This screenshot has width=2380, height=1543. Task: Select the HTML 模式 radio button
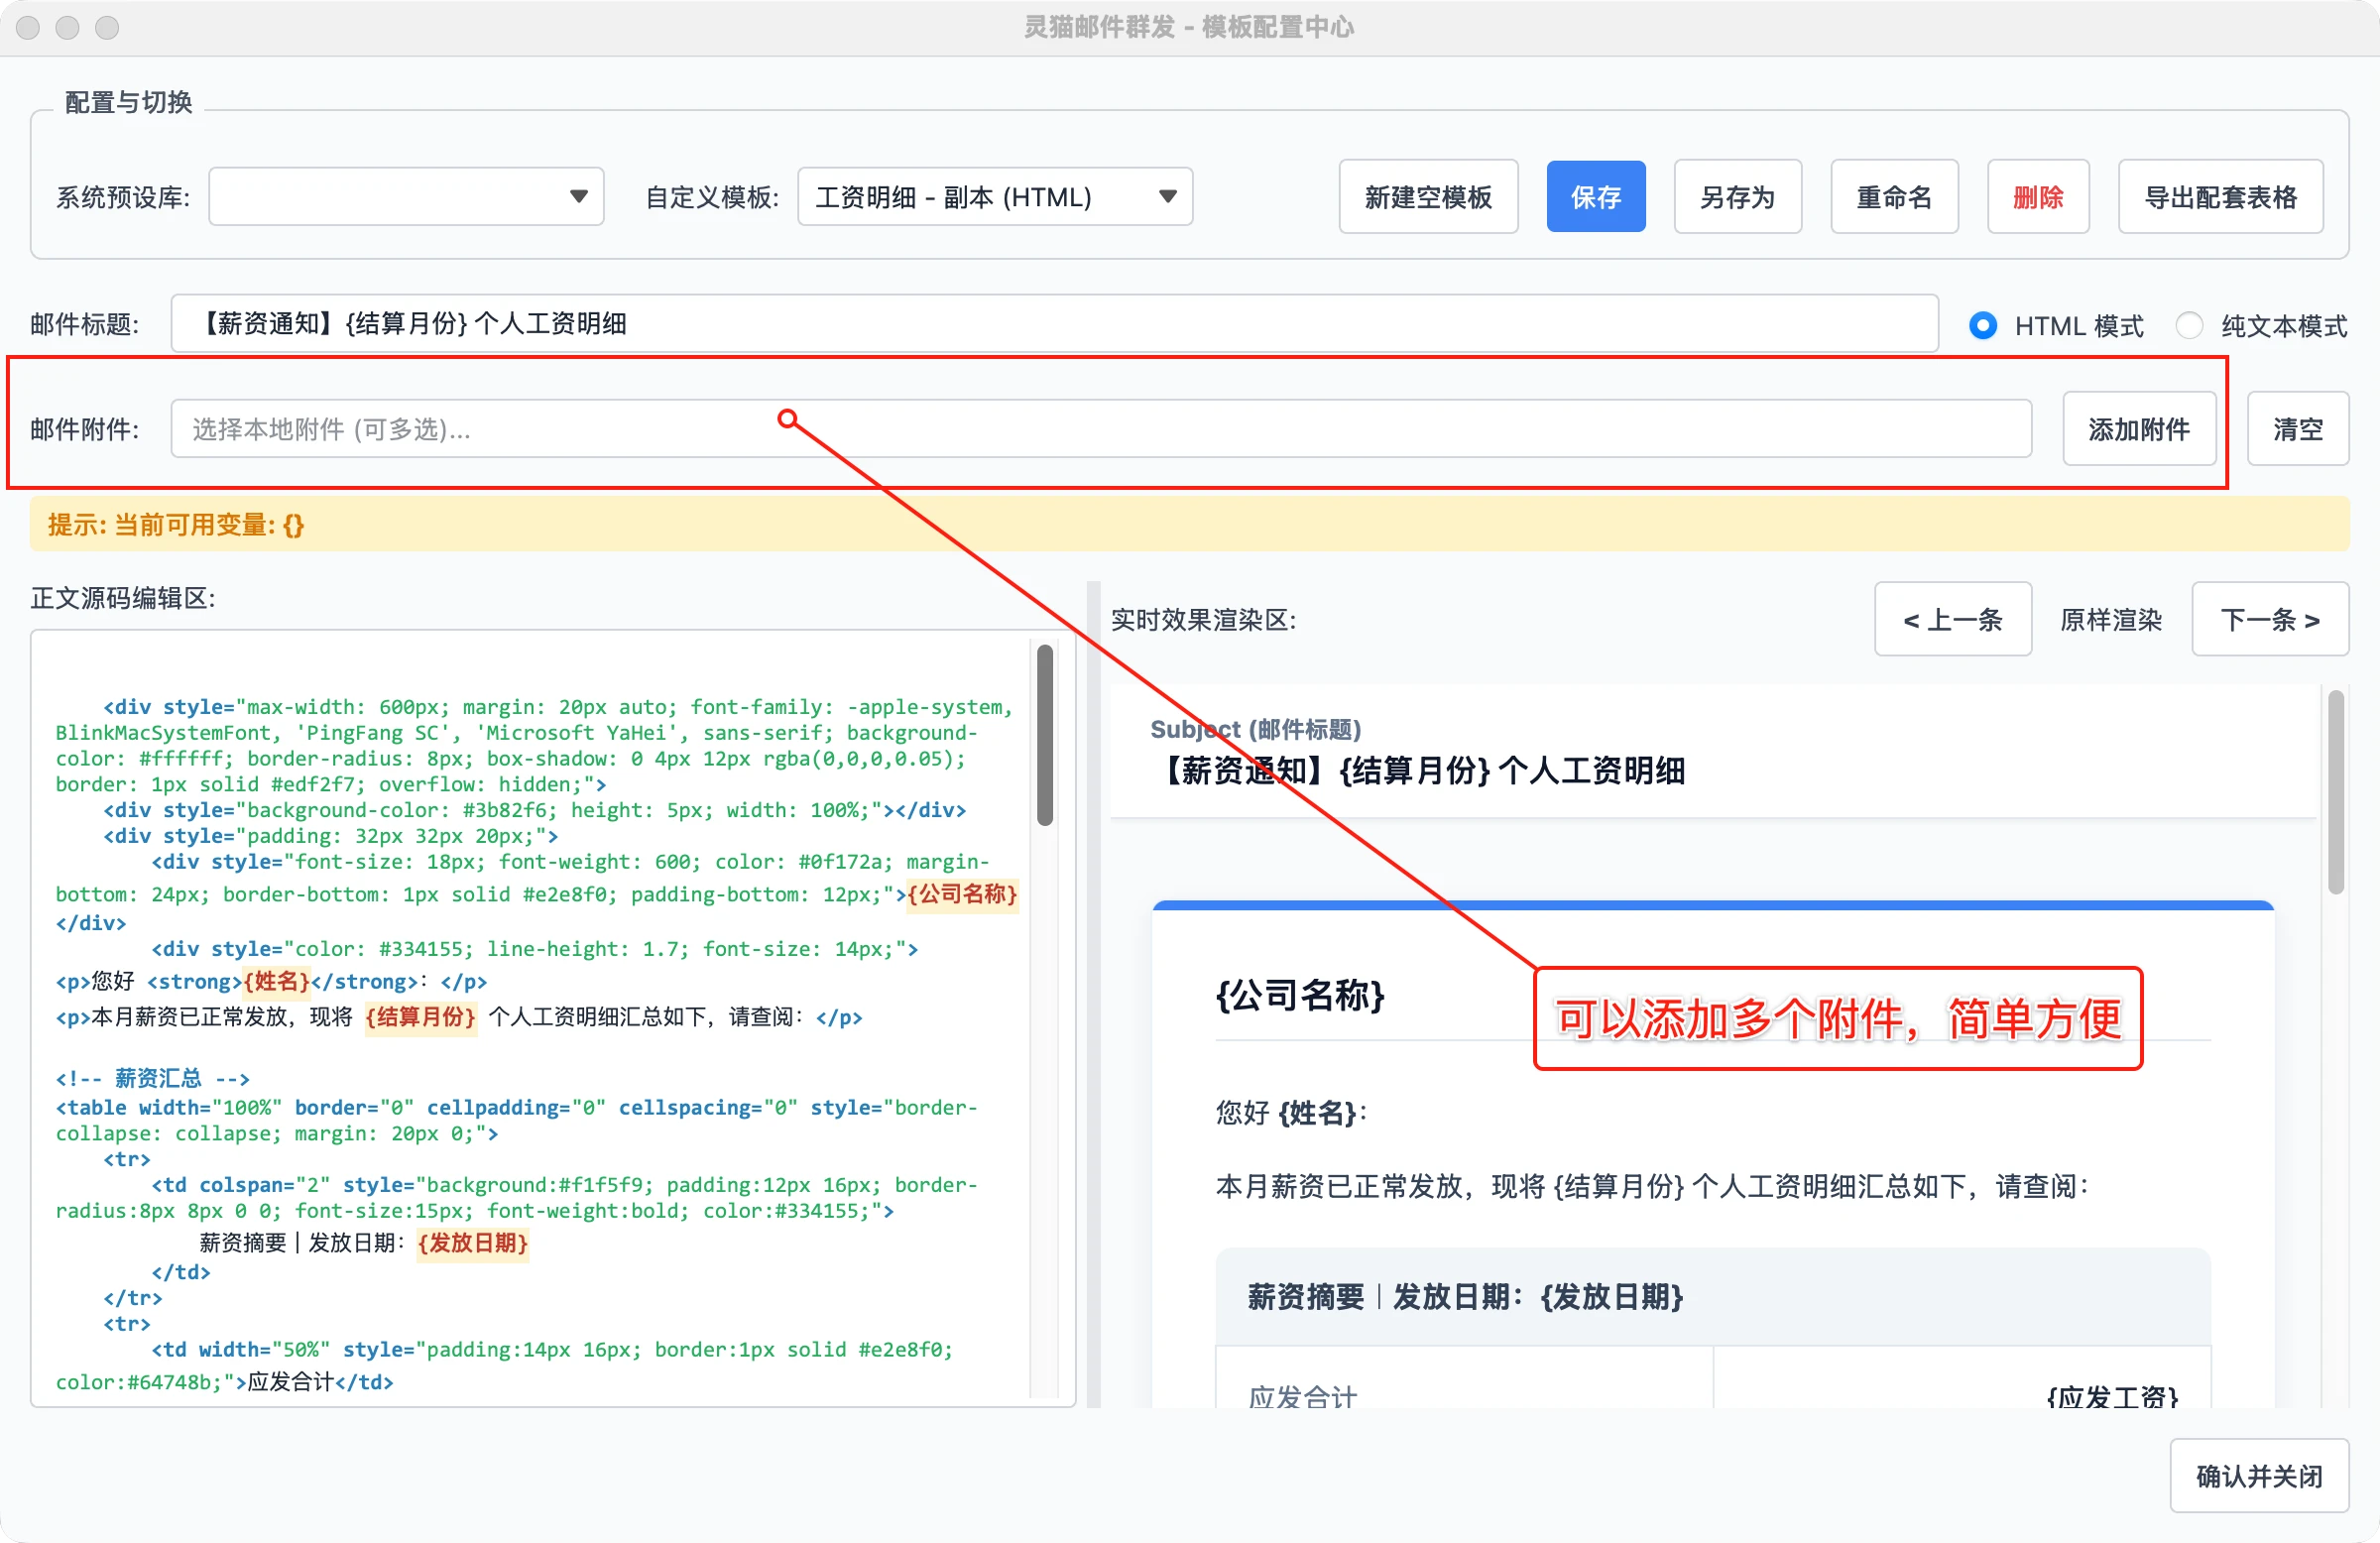pos(1982,325)
